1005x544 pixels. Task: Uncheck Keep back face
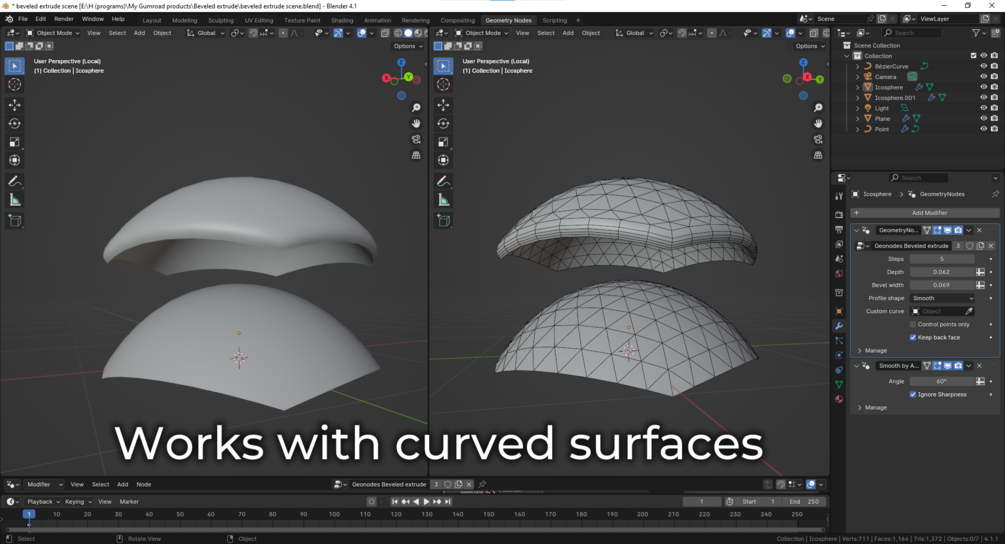point(913,338)
